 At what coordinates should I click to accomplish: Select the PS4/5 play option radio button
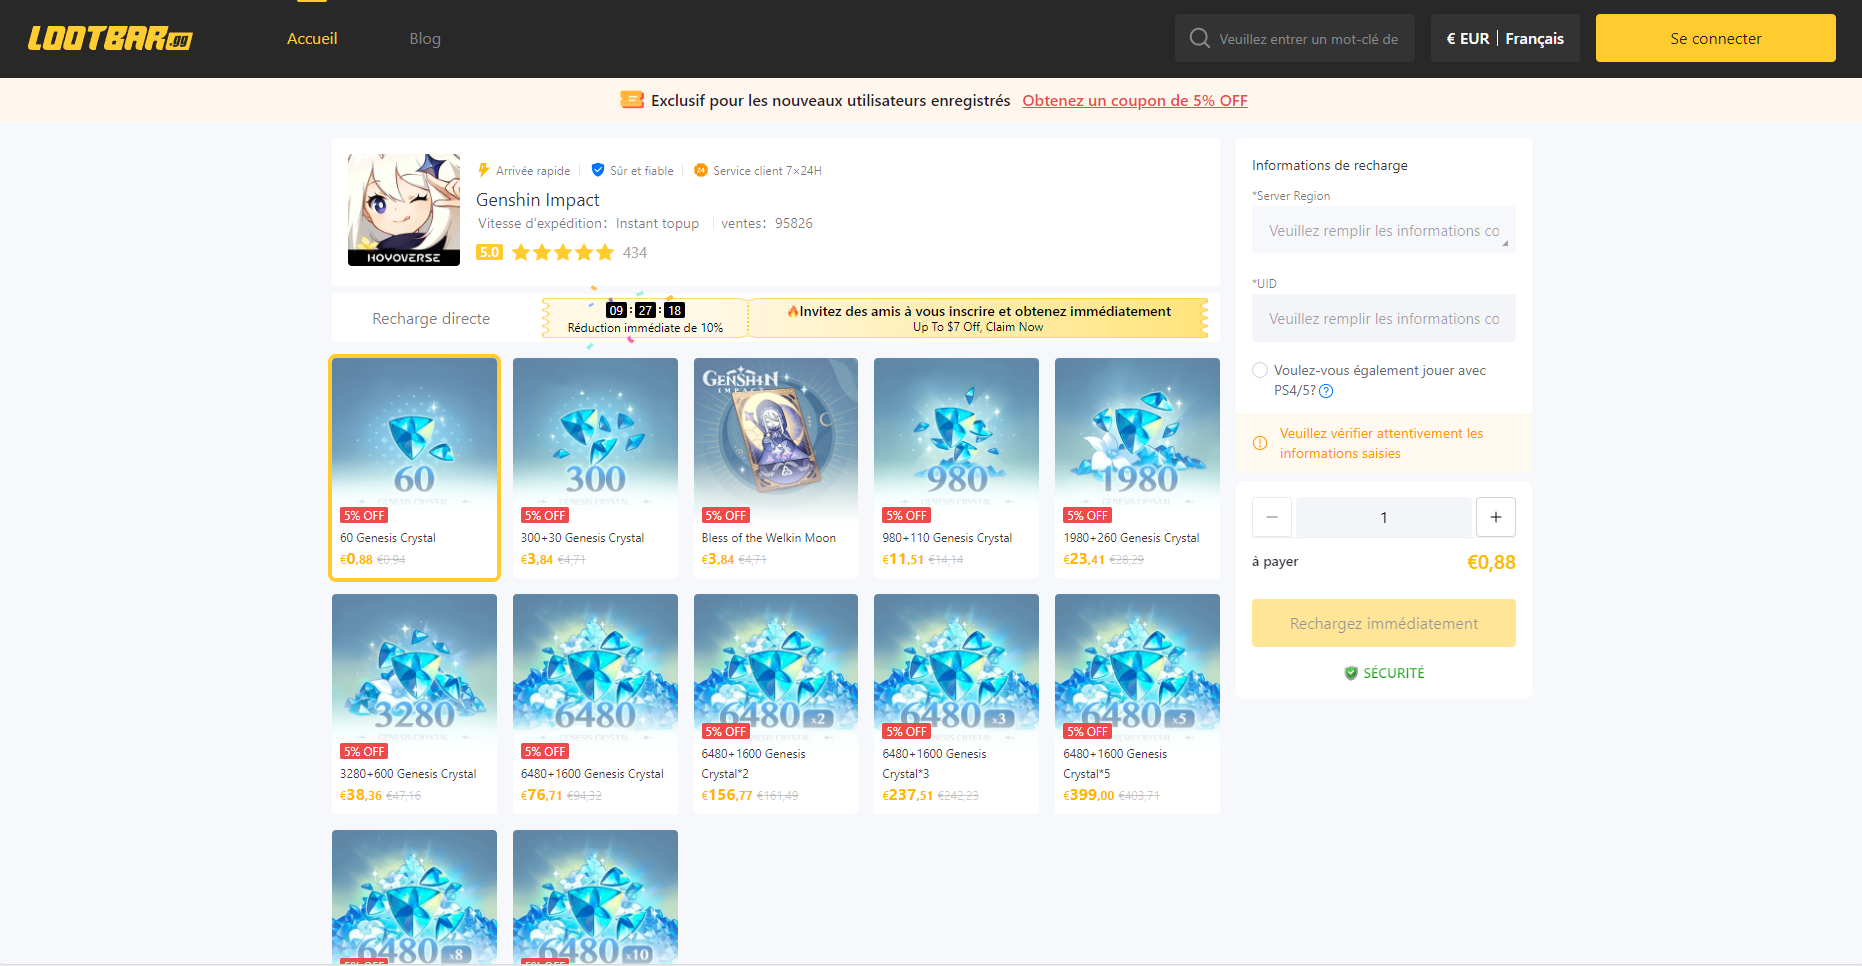1260,370
